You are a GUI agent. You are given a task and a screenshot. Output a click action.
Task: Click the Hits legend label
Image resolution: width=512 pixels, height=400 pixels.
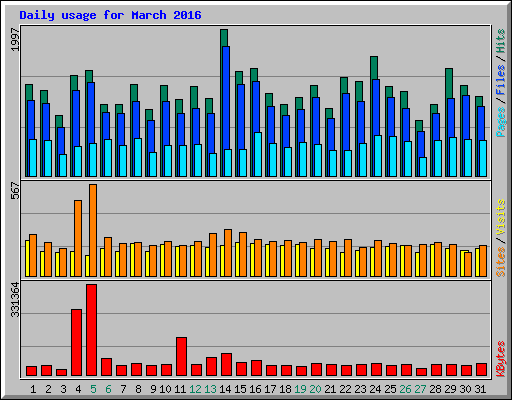click(501, 41)
